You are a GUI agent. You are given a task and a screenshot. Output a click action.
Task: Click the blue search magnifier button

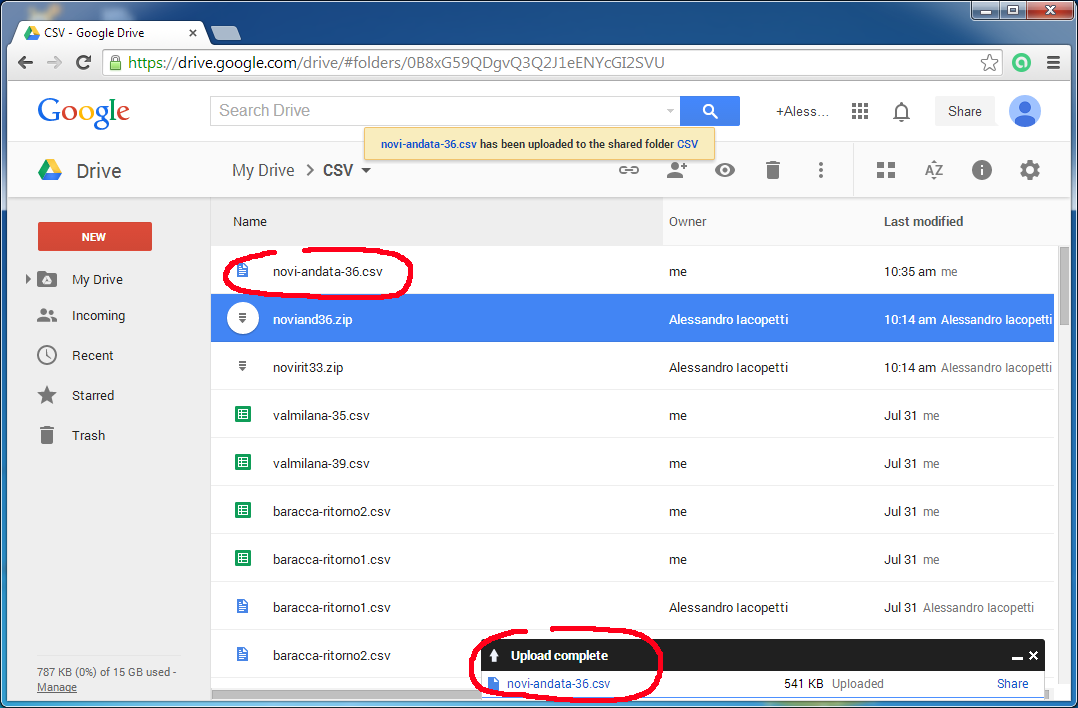click(x=710, y=111)
